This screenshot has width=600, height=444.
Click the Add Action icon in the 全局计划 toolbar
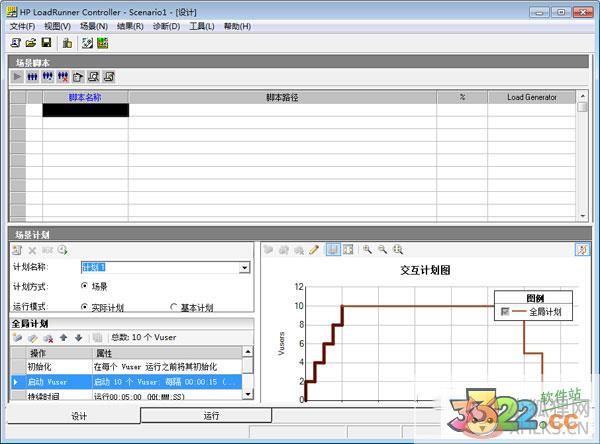pyautogui.click(x=17, y=338)
